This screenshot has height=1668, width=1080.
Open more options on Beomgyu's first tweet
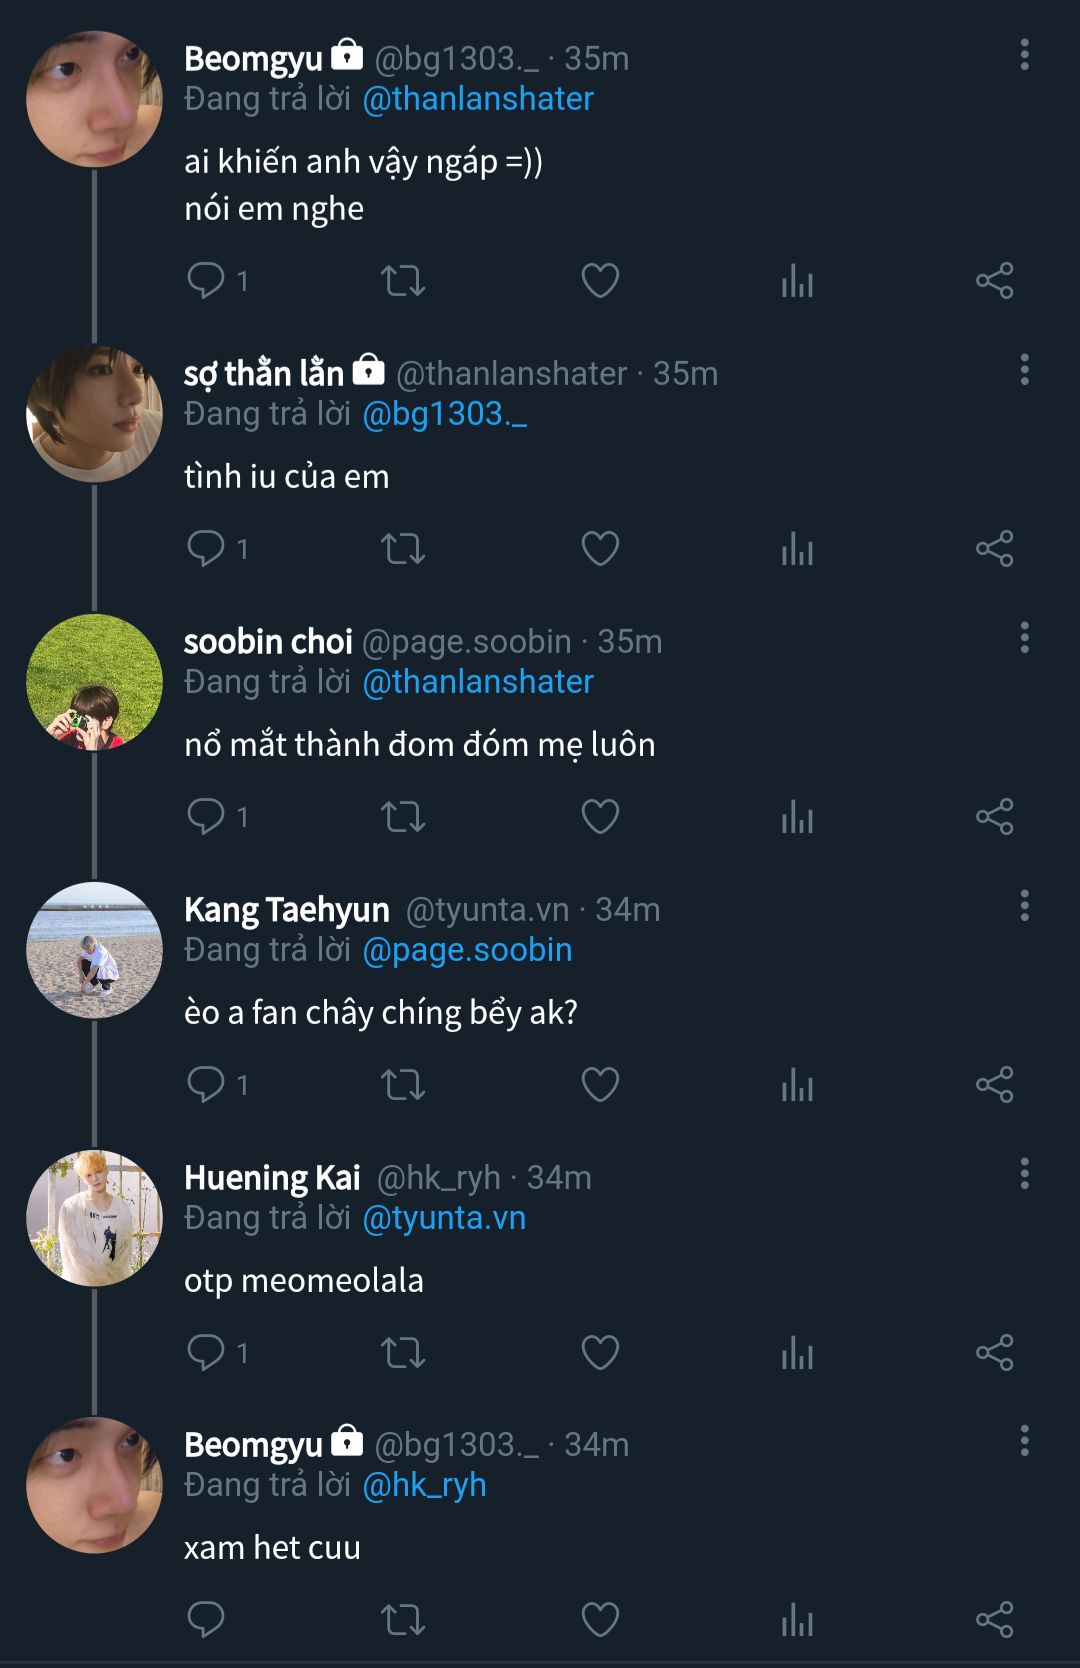pyautogui.click(x=1024, y=55)
